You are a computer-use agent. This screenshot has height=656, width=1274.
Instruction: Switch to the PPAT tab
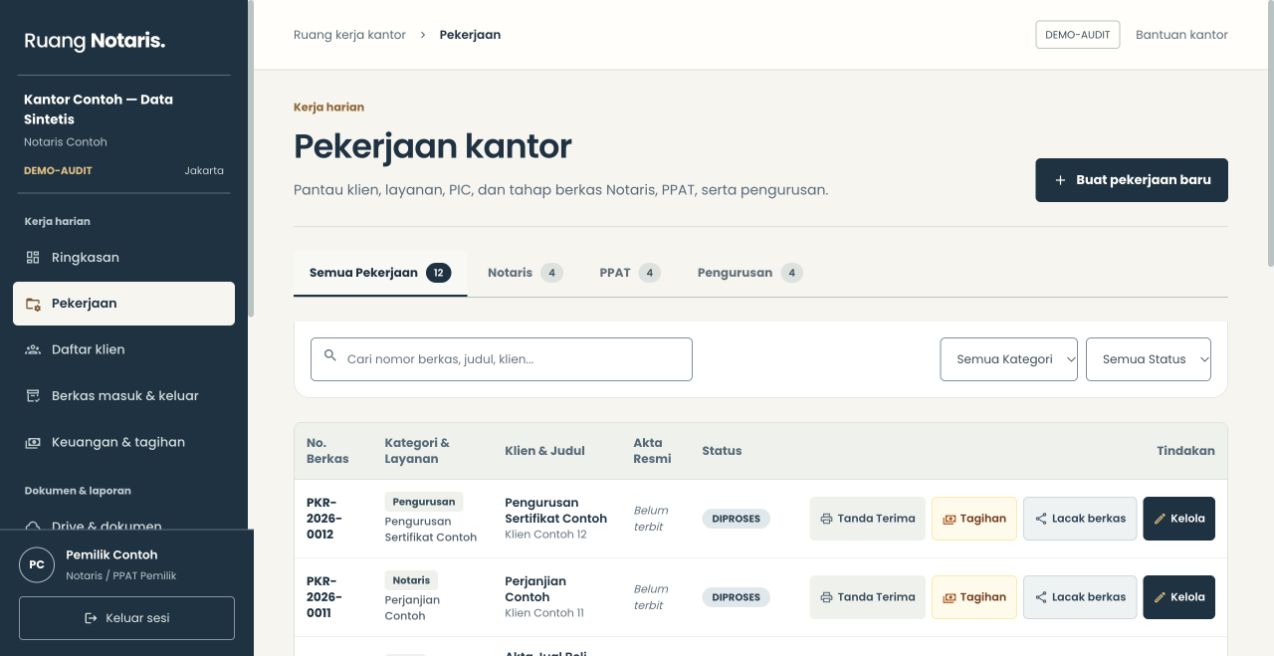tap(630, 273)
